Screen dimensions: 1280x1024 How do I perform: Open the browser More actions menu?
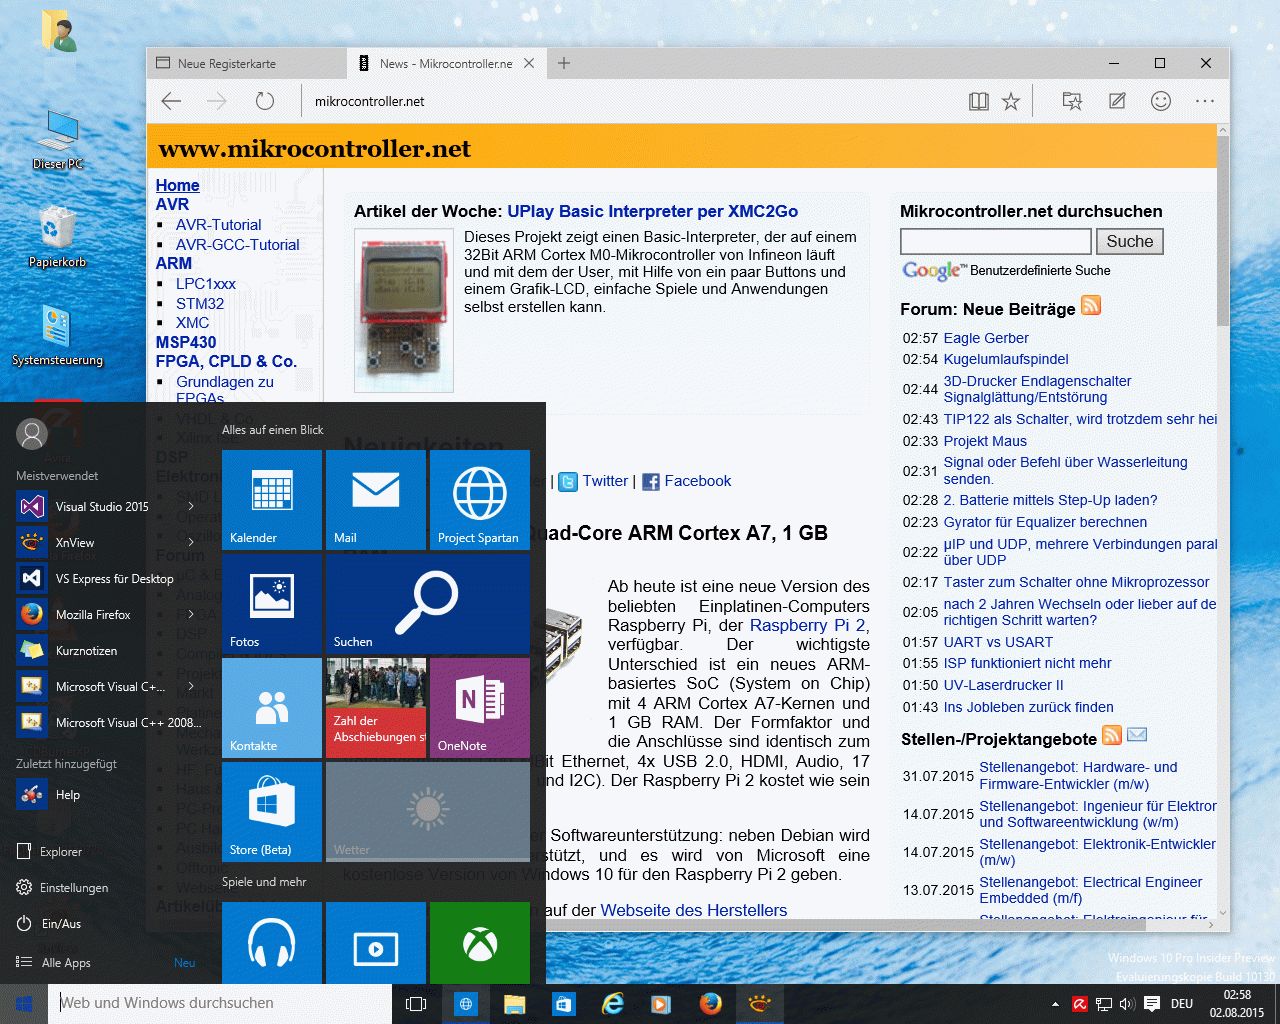(x=1204, y=101)
